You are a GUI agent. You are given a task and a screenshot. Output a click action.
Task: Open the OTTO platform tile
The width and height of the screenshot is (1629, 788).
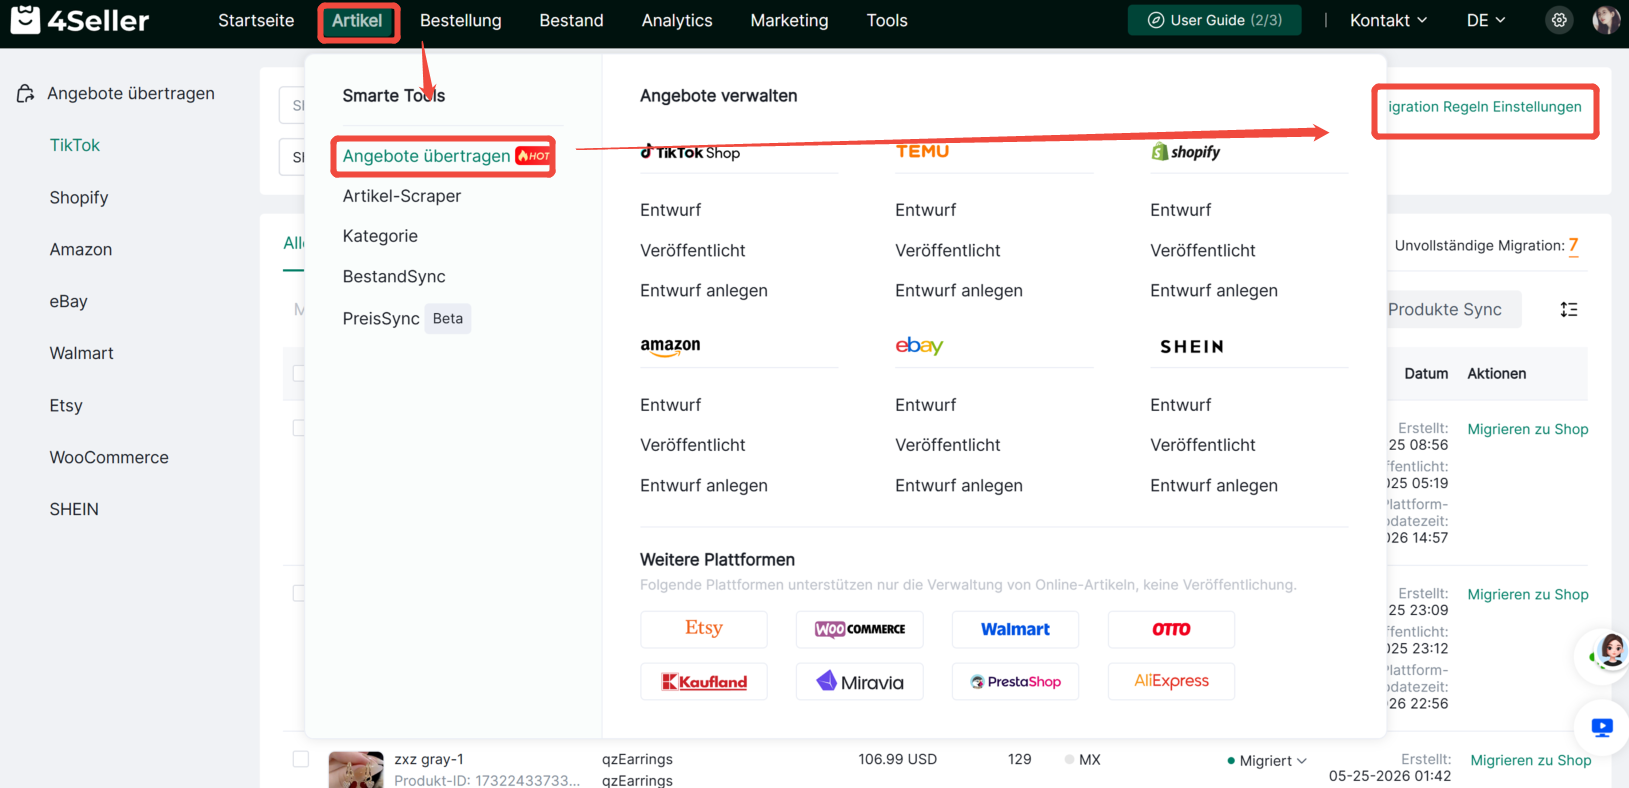(x=1171, y=629)
